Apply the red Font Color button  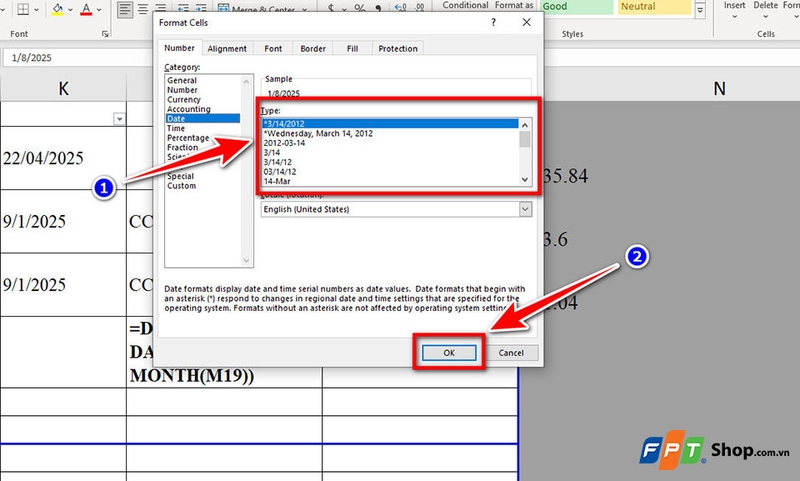coord(86,9)
